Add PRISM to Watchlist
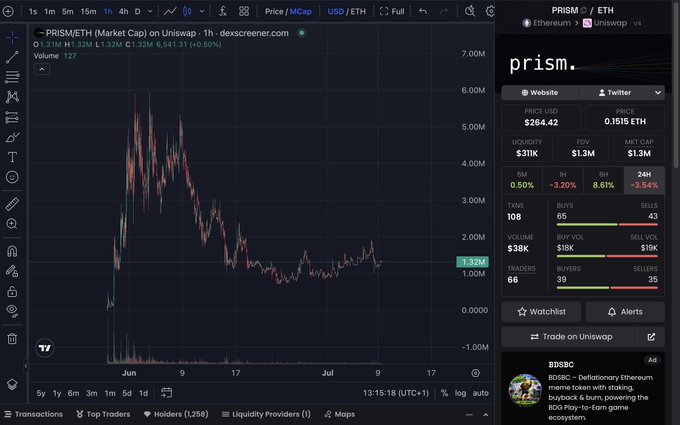The image size is (680, 425). [541, 312]
